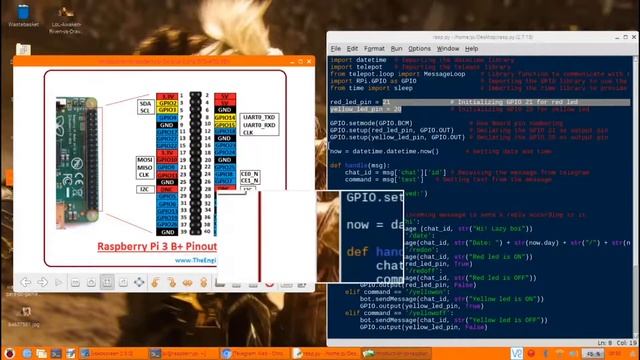This screenshot has width=640, height=360.
Task: Open volume control in system tray
Action: pos(573,353)
